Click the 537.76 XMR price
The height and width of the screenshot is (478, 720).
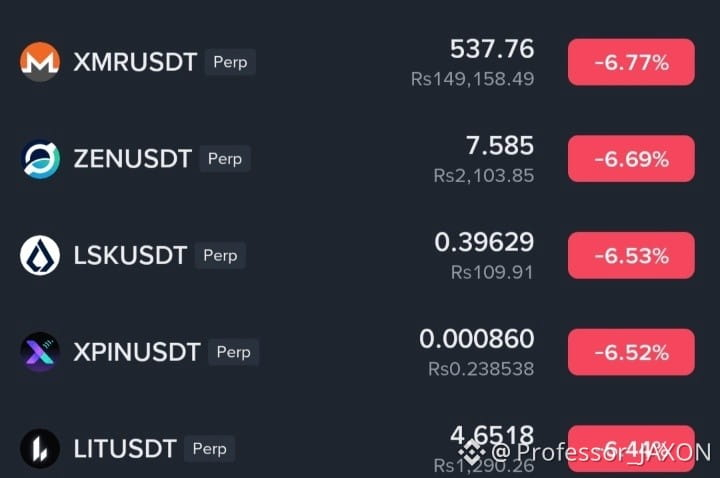(492, 49)
